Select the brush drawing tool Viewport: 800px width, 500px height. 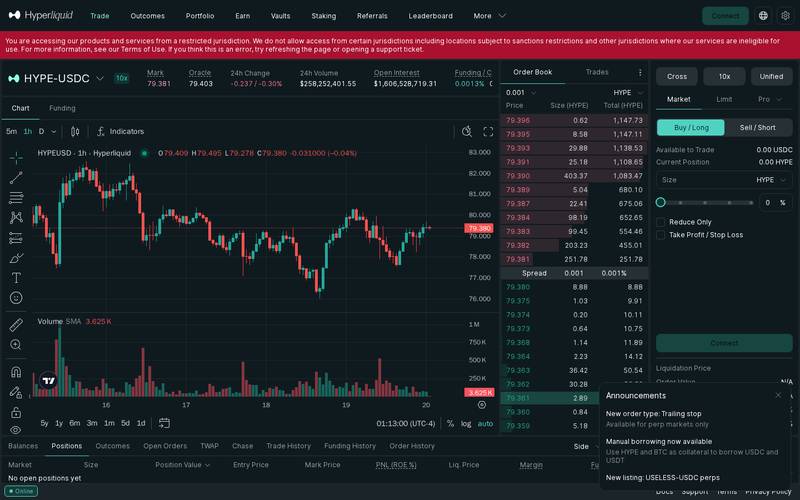coord(16,258)
